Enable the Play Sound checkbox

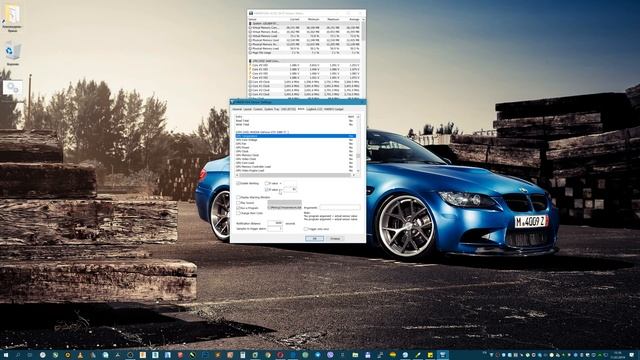[x=238, y=203]
